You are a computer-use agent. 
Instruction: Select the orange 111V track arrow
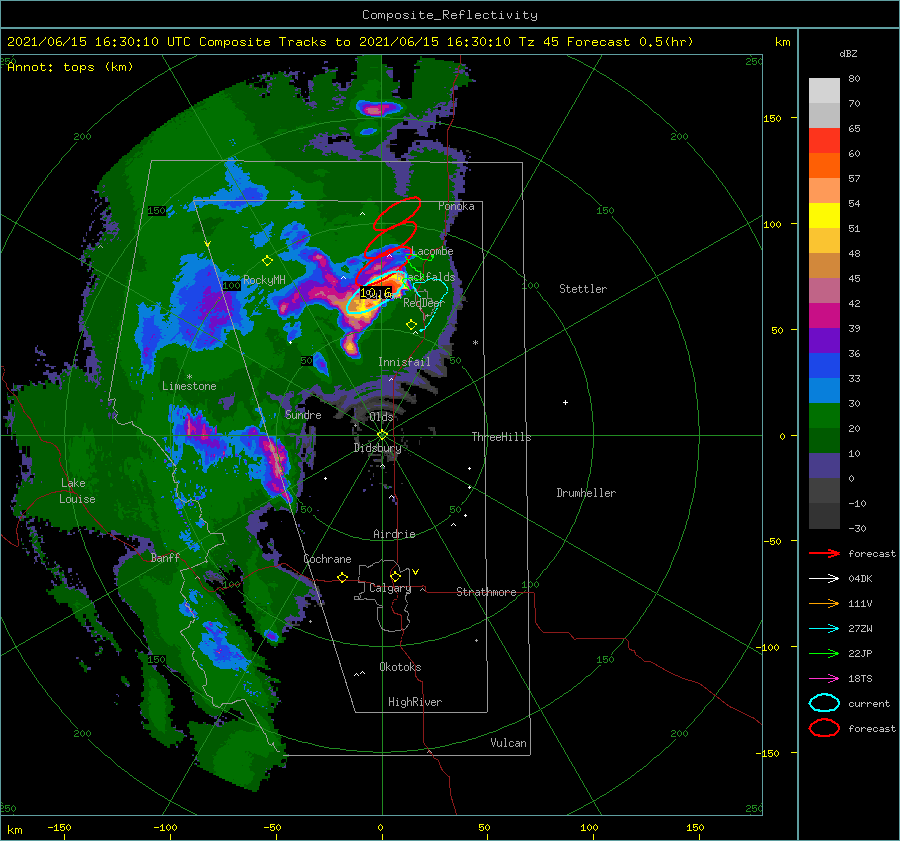coord(824,603)
